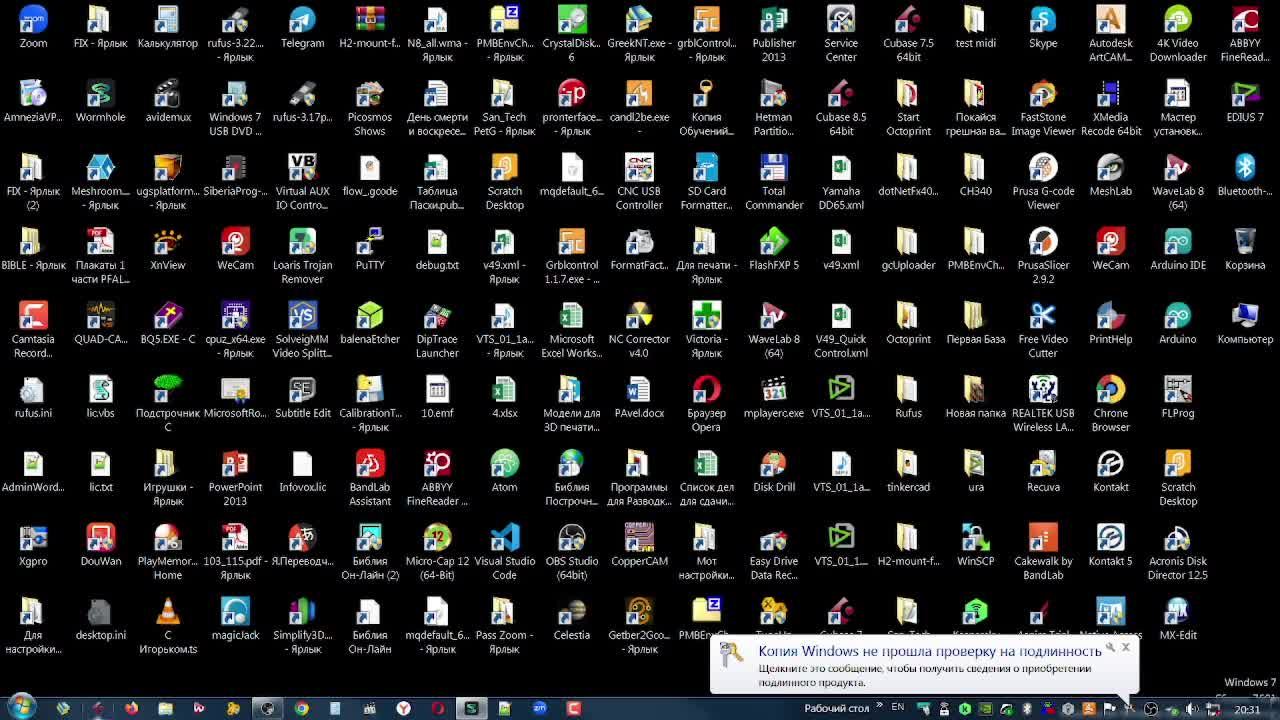Open Disk Drill desktop icon
Image resolution: width=1280 pixels, height=720 pixels.
click(774, 471)
